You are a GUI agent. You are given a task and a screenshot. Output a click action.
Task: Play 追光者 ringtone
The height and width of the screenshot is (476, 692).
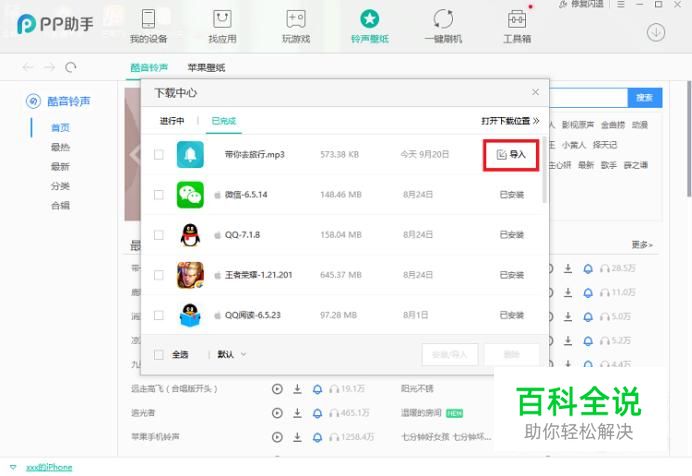coord(277,413)
